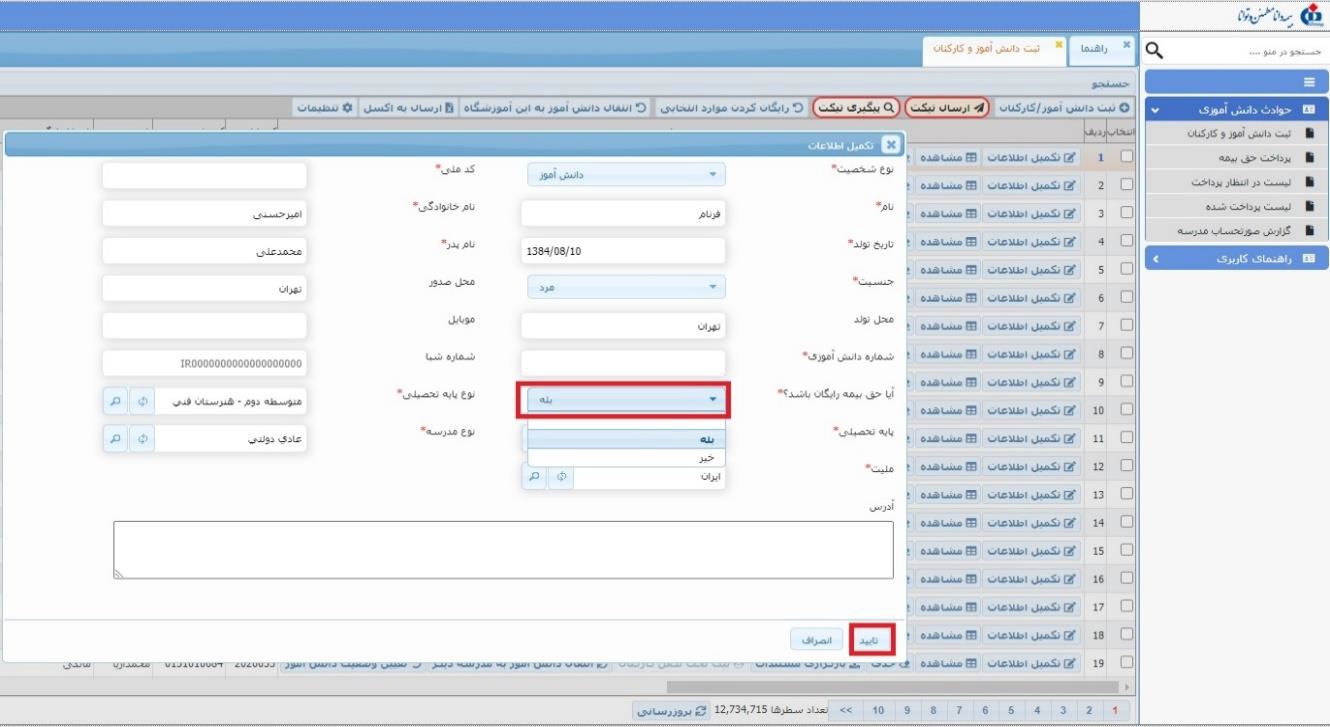
Task: Click the search icon next to the ایران nationality field
Action: pyautogui.click(x=535, y=477)
